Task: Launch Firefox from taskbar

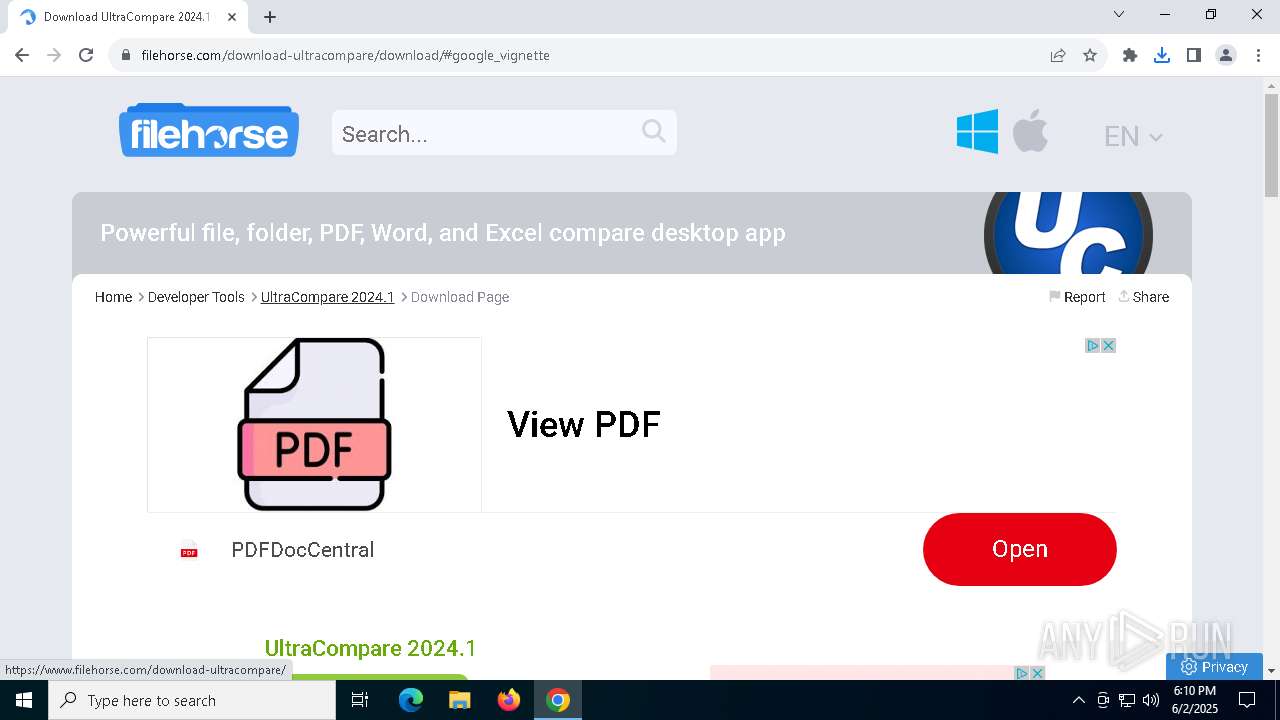Action: (x=509, y=700)
